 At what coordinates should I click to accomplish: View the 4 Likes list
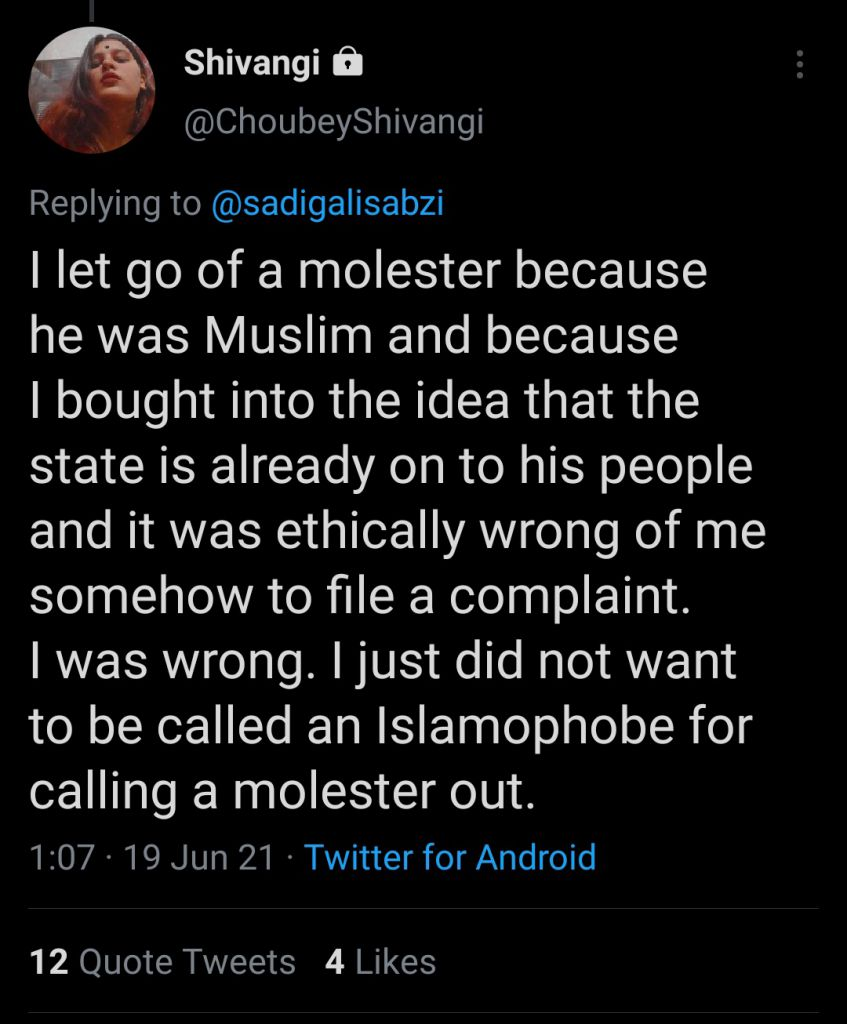380,962
